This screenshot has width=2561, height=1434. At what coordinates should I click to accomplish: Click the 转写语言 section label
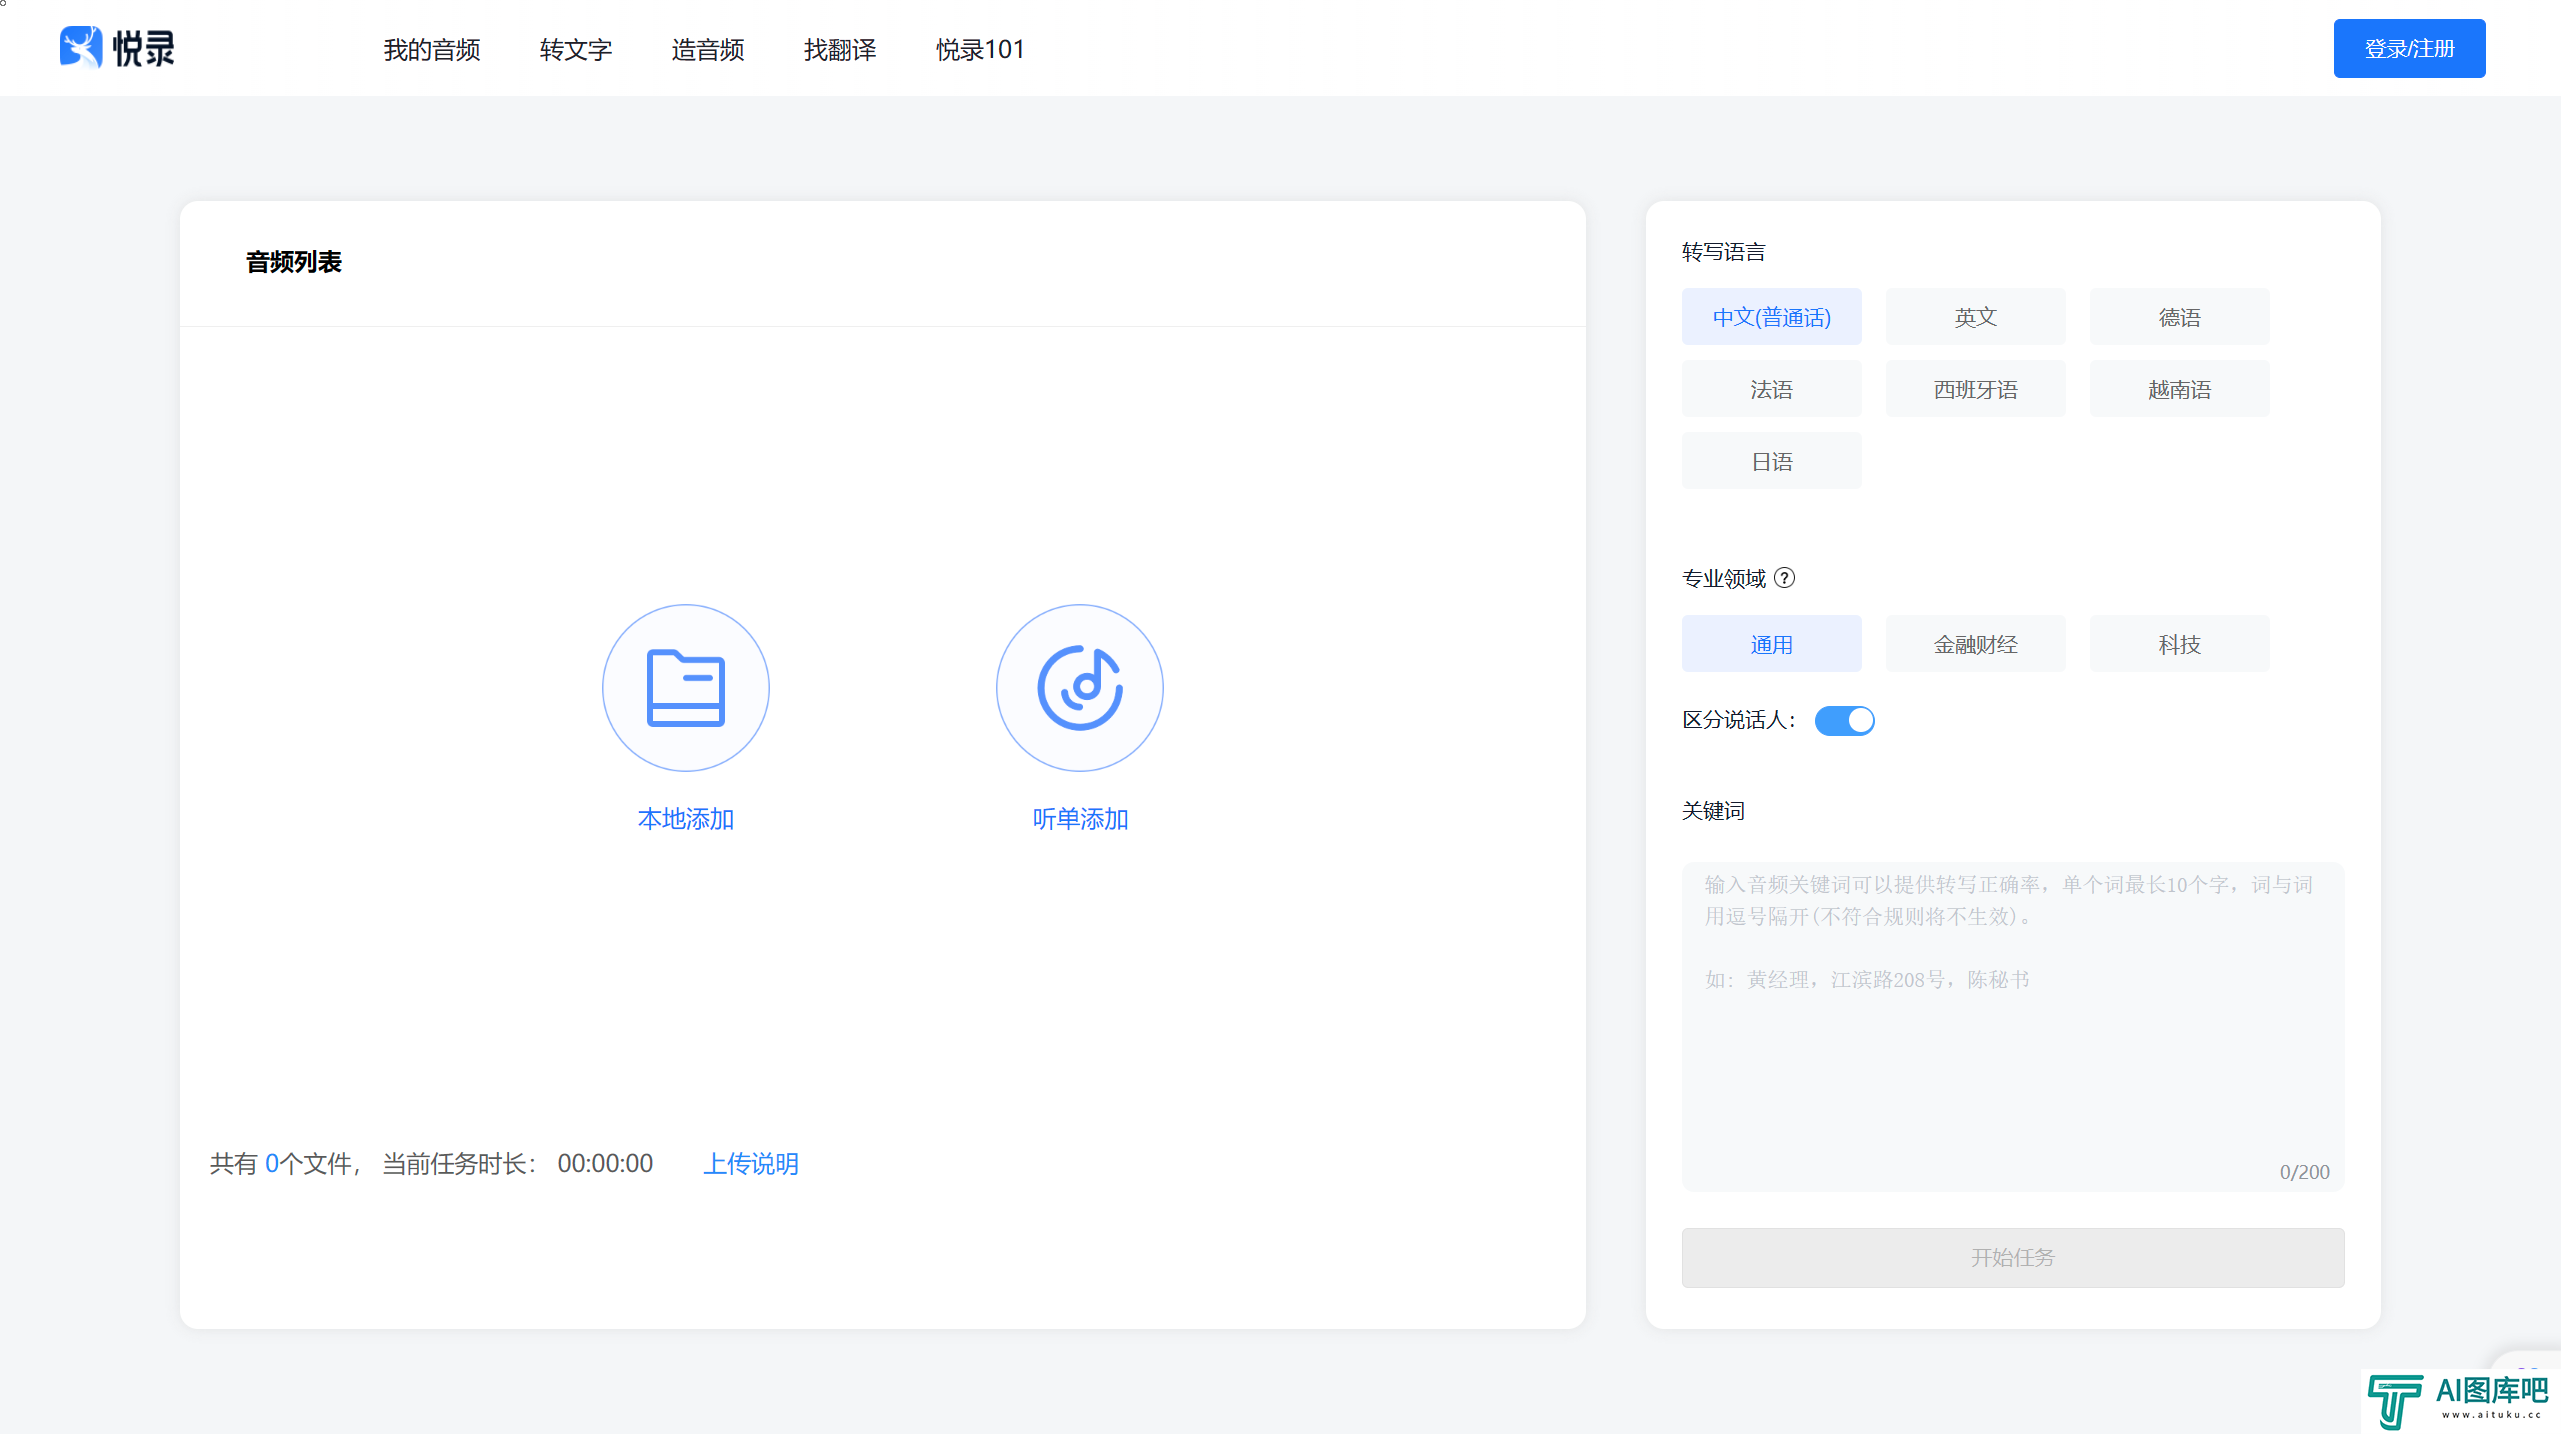[1723, 252]
